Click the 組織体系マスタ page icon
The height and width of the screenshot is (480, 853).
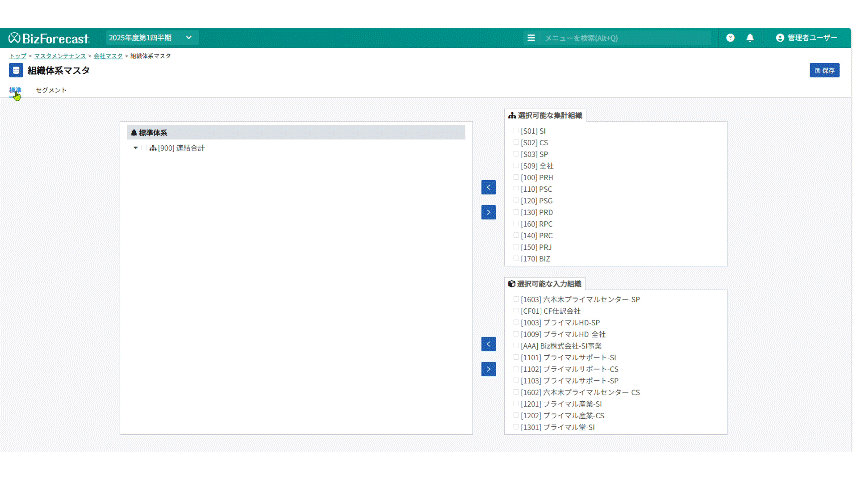tap(15, 71)
